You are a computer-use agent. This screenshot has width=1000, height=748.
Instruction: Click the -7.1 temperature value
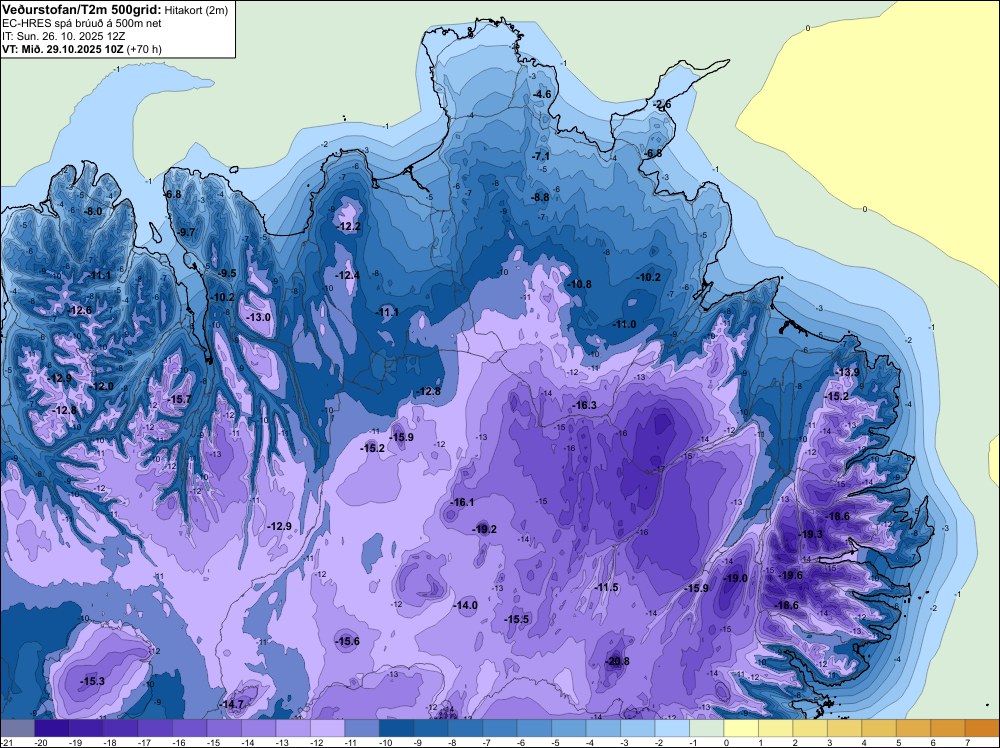pos(541,156)
